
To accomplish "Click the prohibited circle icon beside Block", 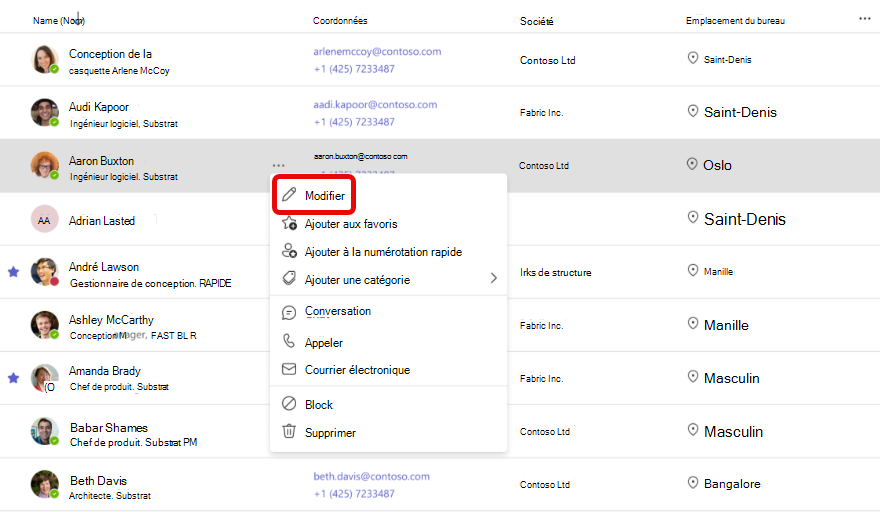I will (289, 403).
